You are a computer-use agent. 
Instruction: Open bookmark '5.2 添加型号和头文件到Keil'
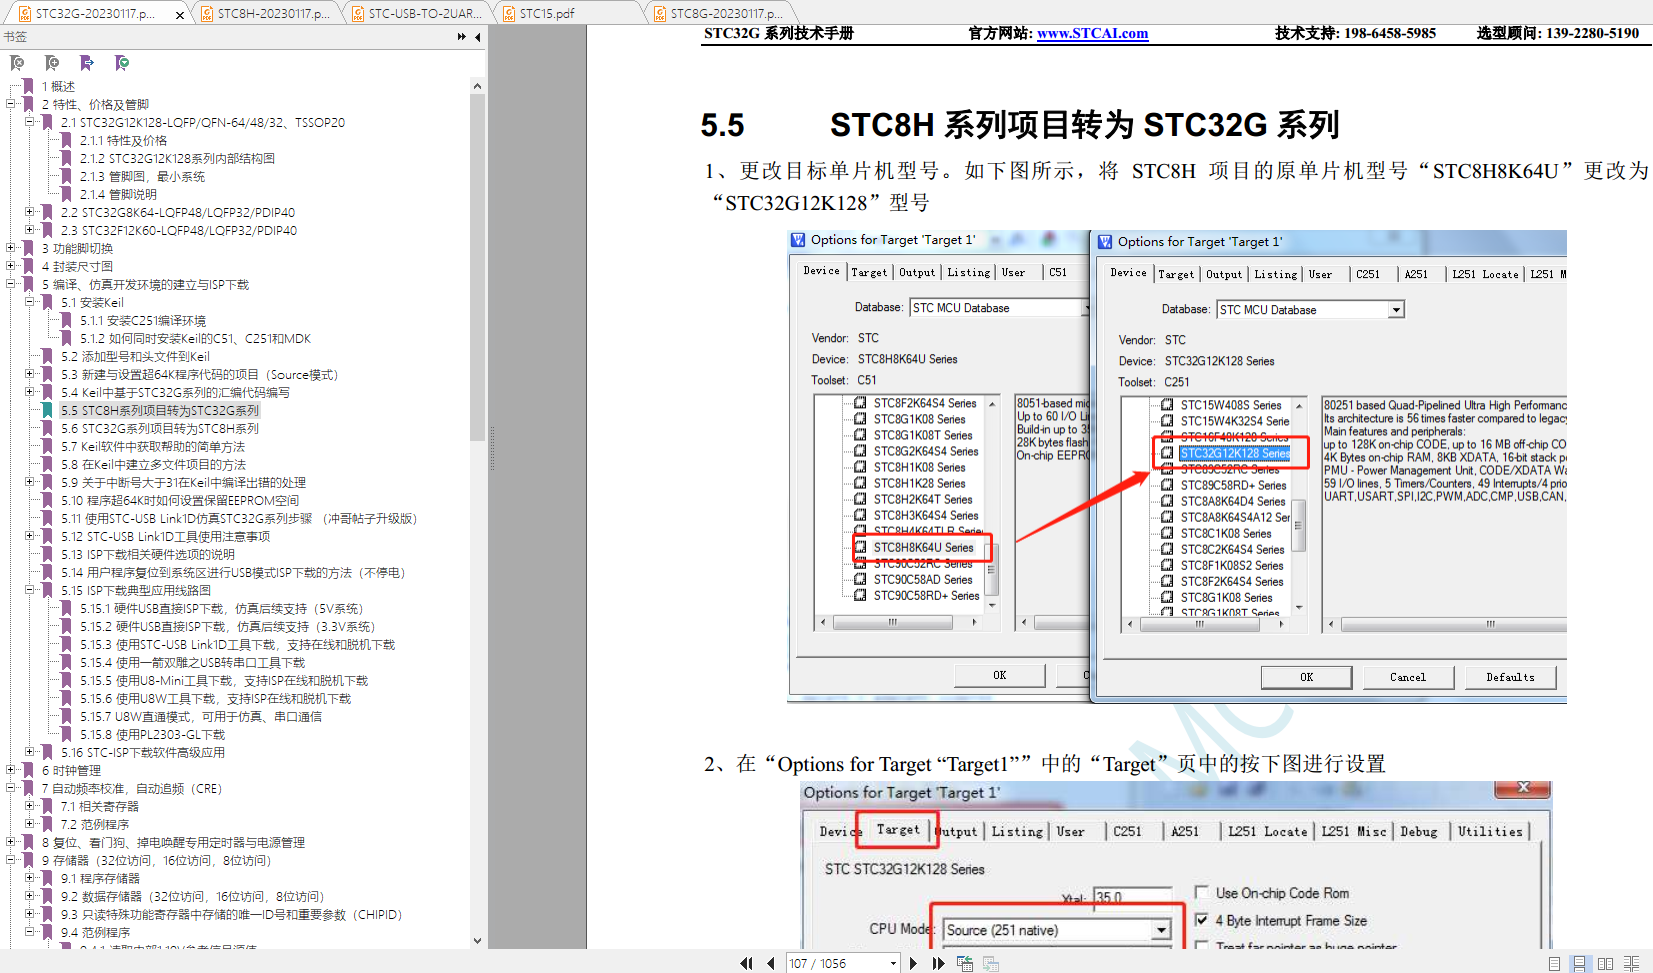click(135, 356)
